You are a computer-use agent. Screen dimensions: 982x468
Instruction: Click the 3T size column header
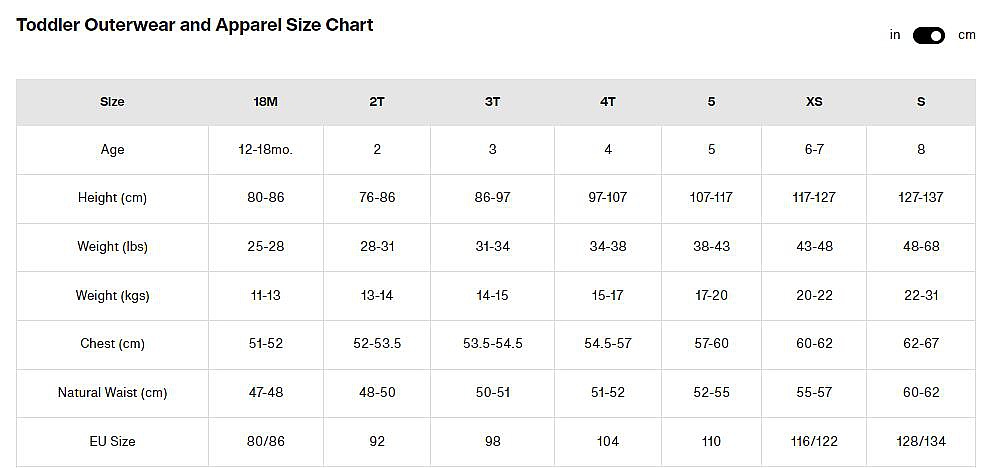tap(492, 102)
